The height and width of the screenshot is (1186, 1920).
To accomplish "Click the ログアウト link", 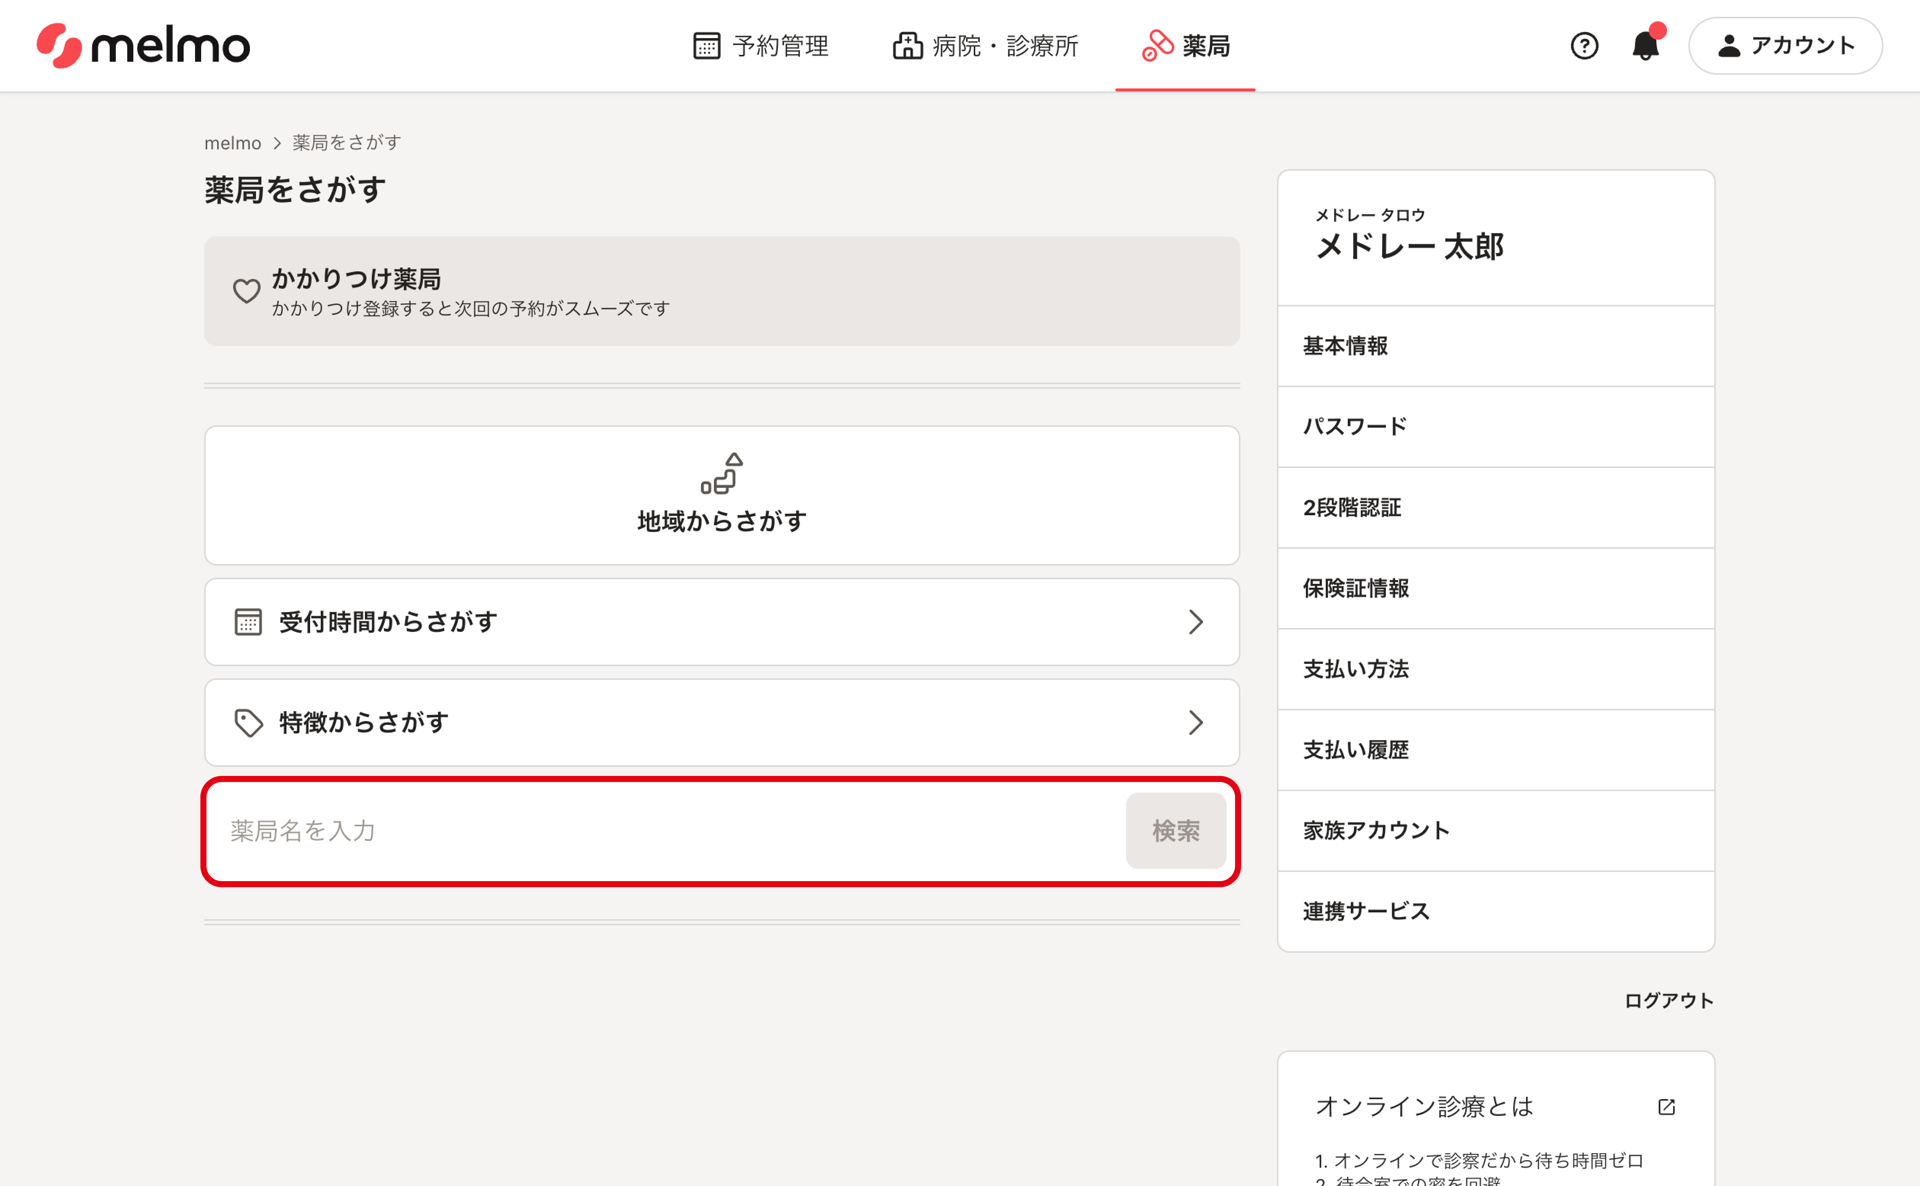I will 1668,1000.
